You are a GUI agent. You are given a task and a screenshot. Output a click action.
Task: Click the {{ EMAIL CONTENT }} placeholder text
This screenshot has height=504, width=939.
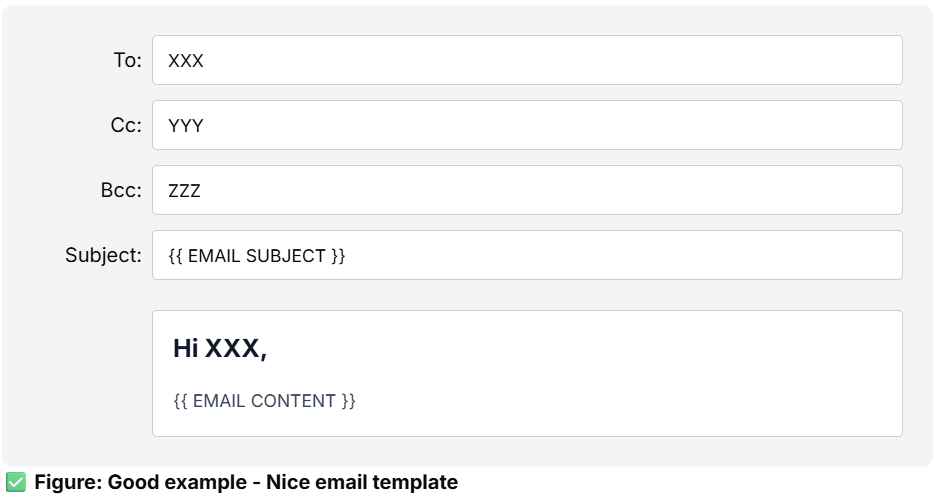coord(265,400)
